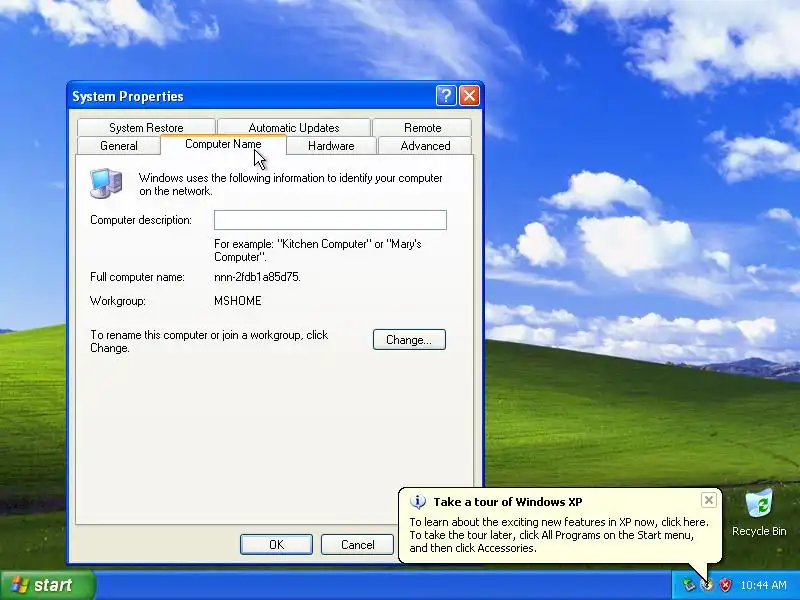Click the Security Center red shield tray icon

[725, 585]
